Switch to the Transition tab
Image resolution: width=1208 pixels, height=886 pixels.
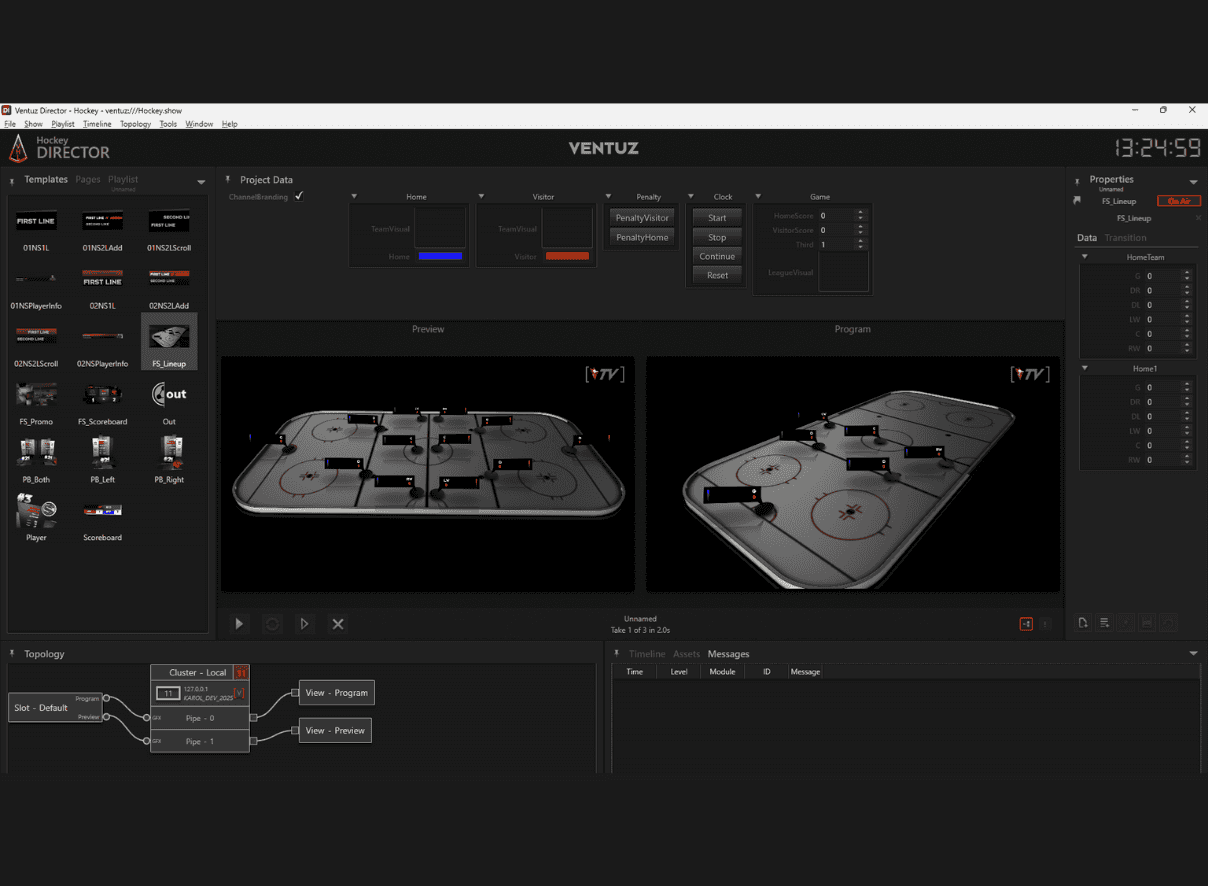point(1125,238)
